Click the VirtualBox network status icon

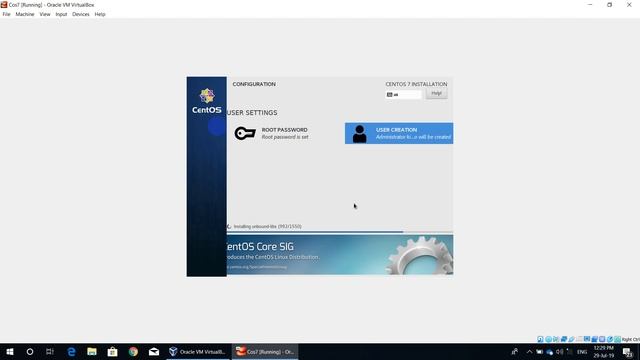pos(564,339)
